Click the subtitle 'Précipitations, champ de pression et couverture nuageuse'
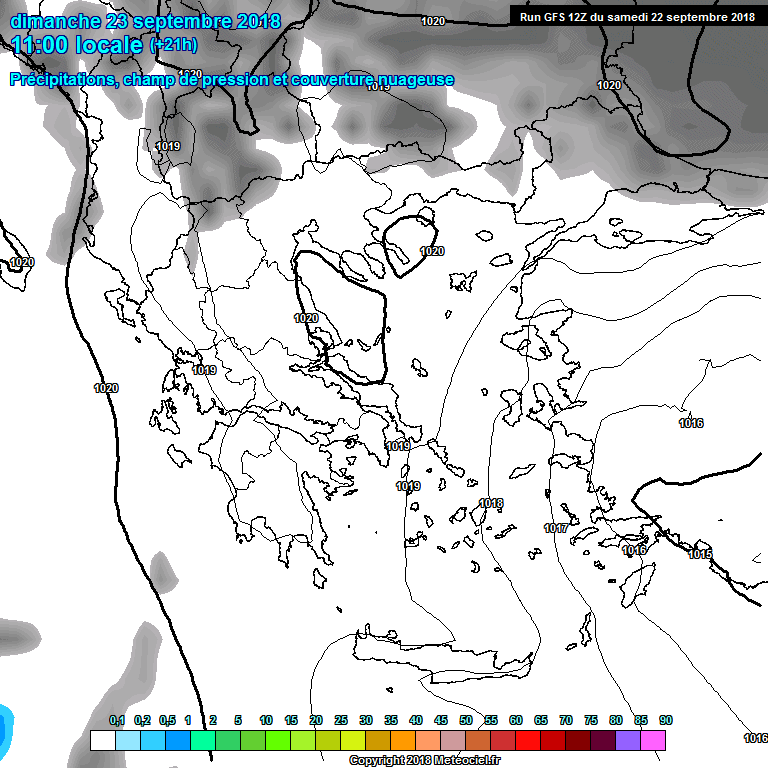 [232, 79]
